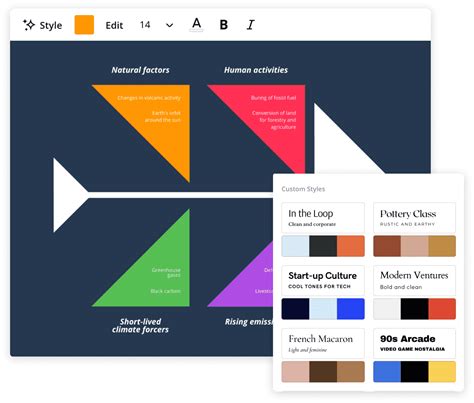Pick 90s Arcade blue swatch
Viewport: 474px width, 403px height.
coord(387,371)
